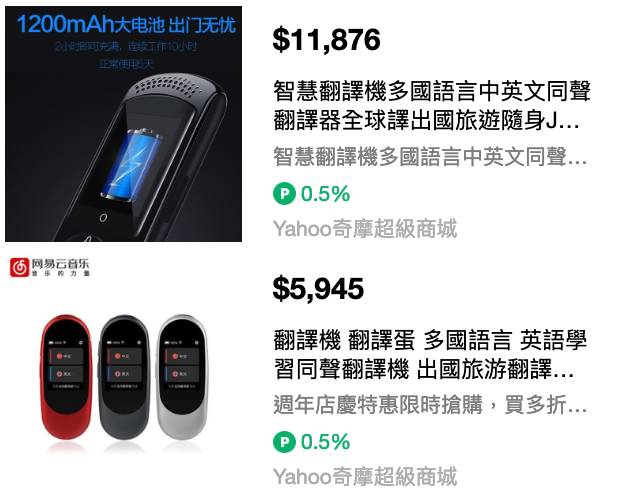Open the 翻譯機 翻譯蛋 product title
This screenshot has height=495, width=617.
[x=430, y=355]
